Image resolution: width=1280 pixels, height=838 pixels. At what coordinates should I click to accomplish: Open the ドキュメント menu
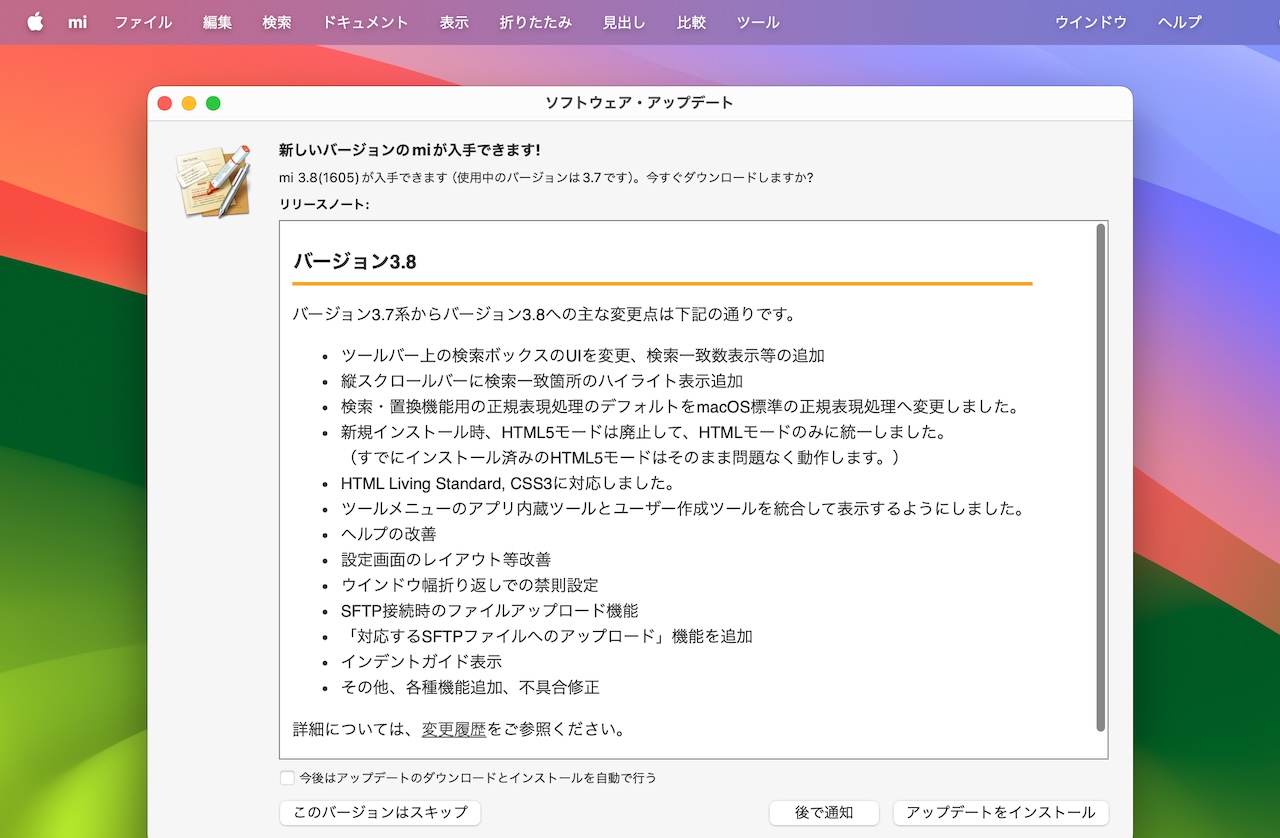pos(366,22)
